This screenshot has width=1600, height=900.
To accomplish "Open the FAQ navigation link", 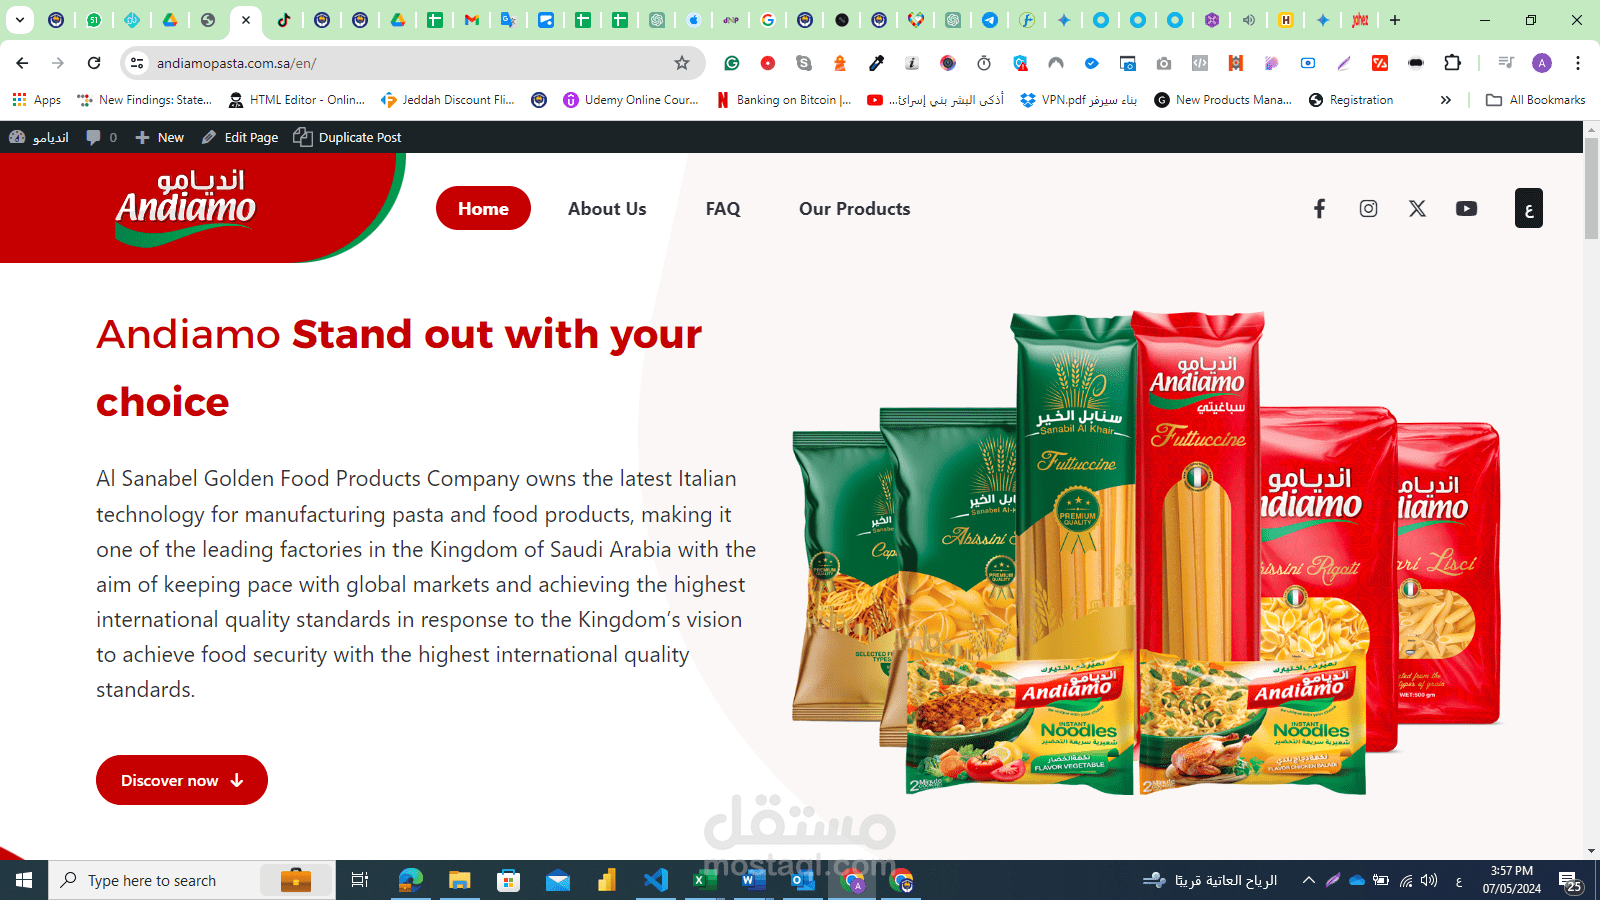I will [723, 208].
